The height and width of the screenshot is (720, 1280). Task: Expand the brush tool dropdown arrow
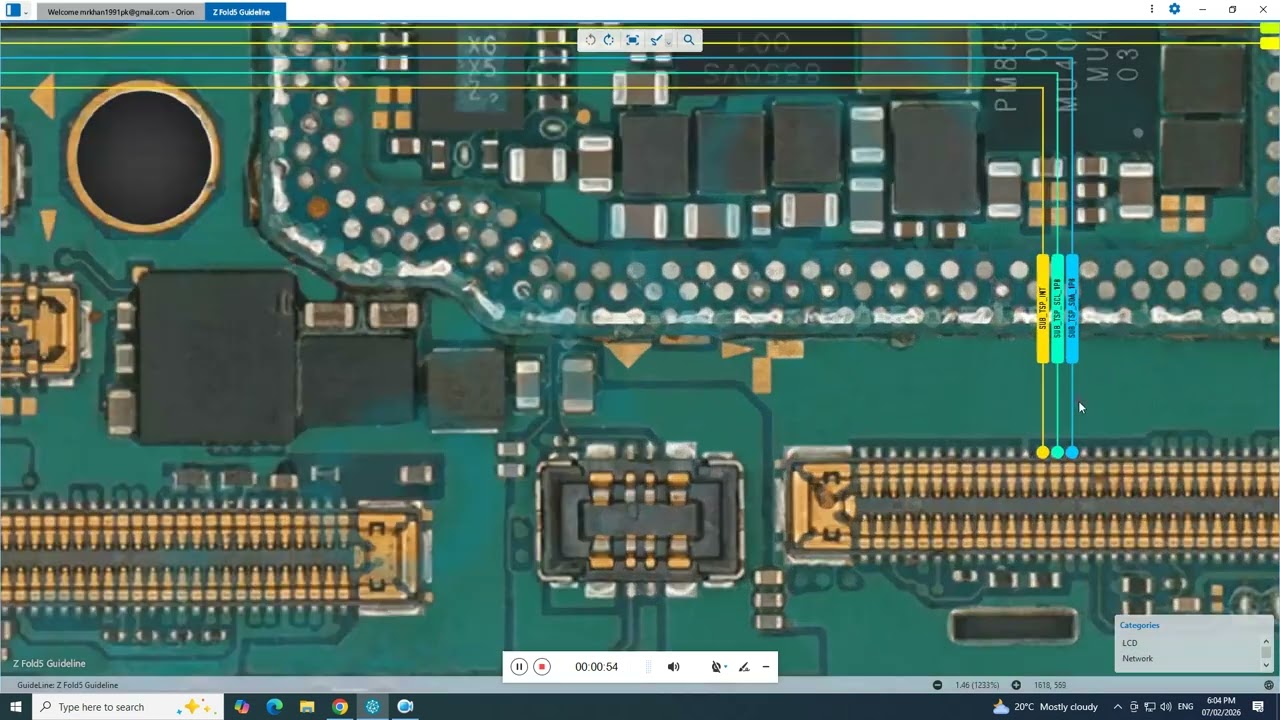click(667, 42)
